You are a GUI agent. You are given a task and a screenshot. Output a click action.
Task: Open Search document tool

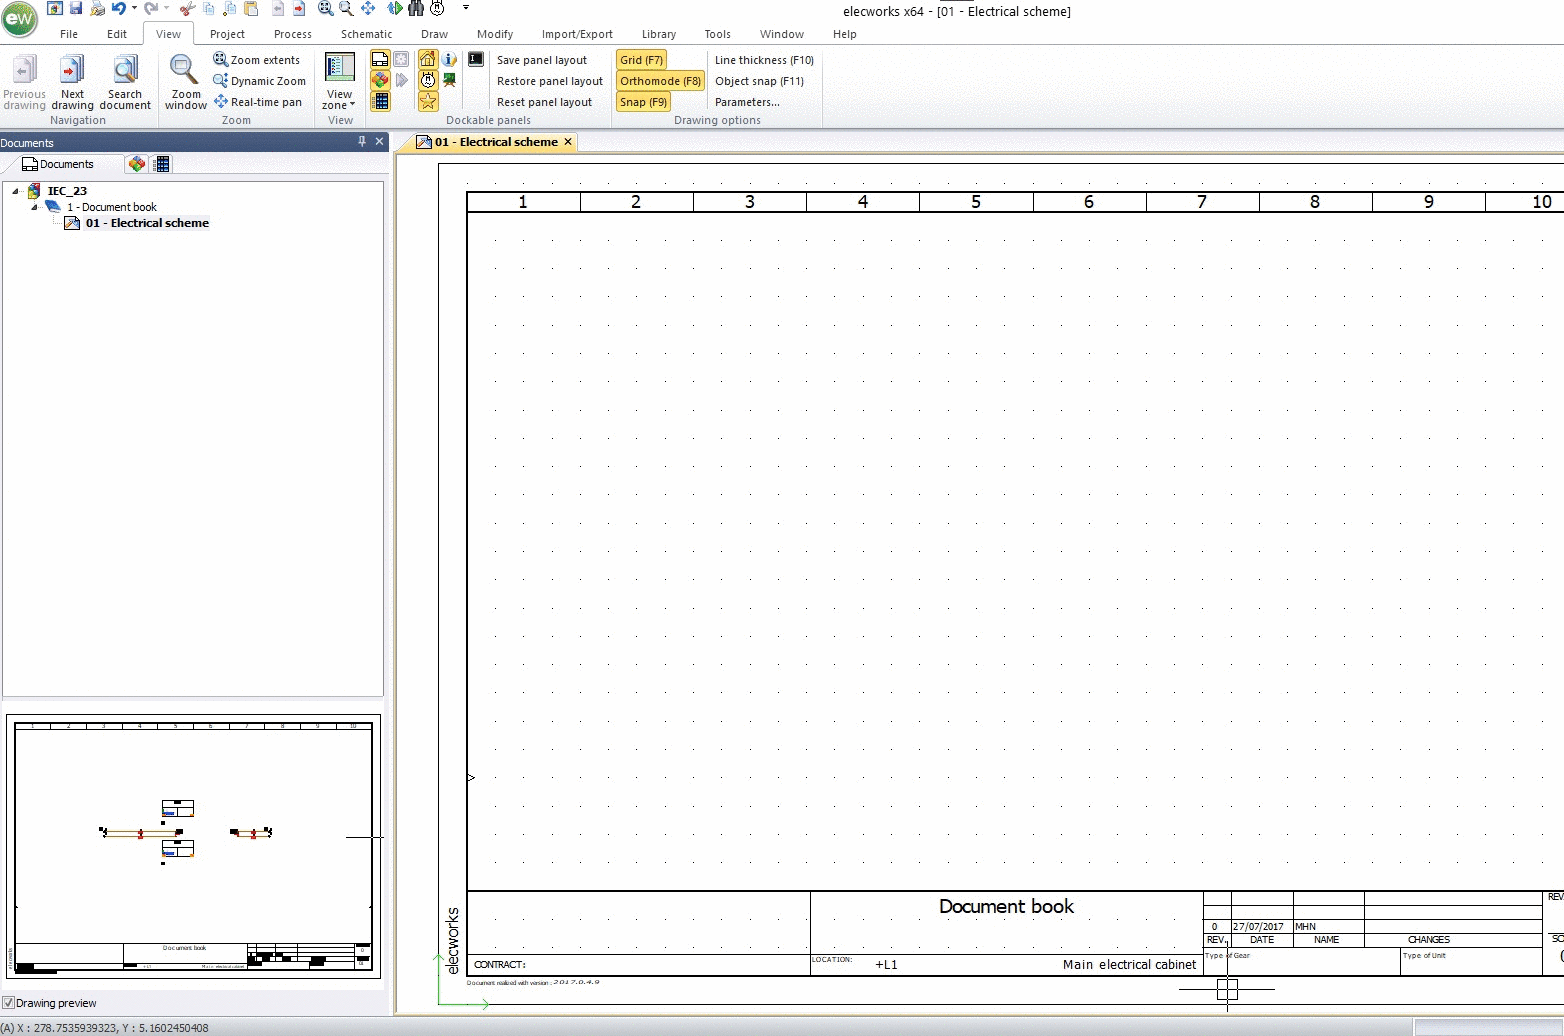(125, 82)
